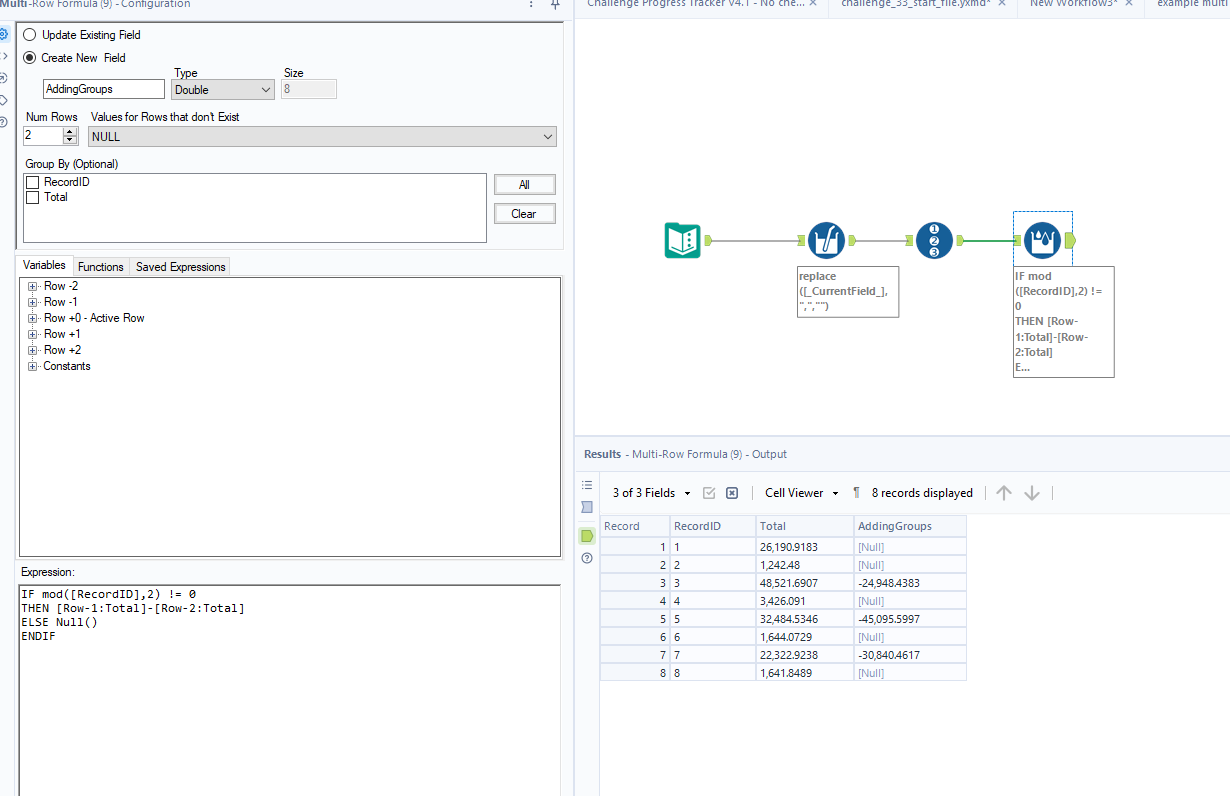Check Total in the Group By list
This screenshot has height=796, width=1230.
pos(33,196)
